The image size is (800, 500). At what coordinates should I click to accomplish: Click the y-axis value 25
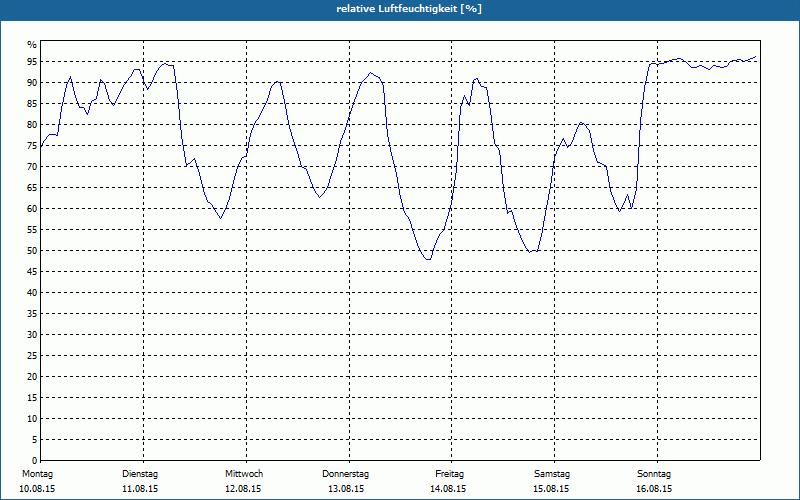[32, 356]
